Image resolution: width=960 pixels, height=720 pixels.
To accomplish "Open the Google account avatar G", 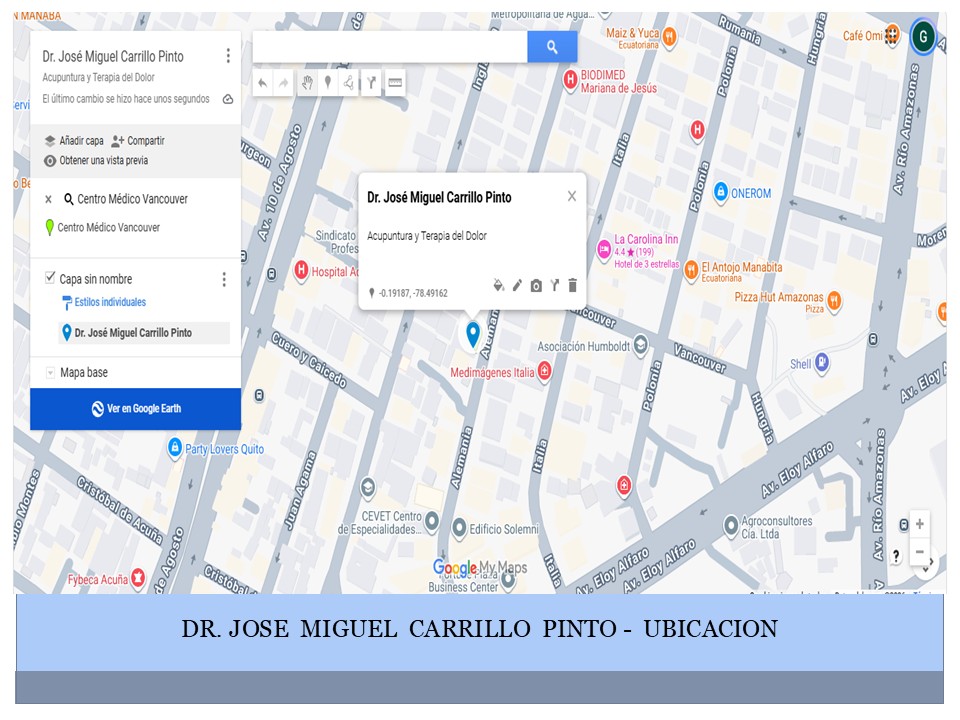I will coord(923,37).
